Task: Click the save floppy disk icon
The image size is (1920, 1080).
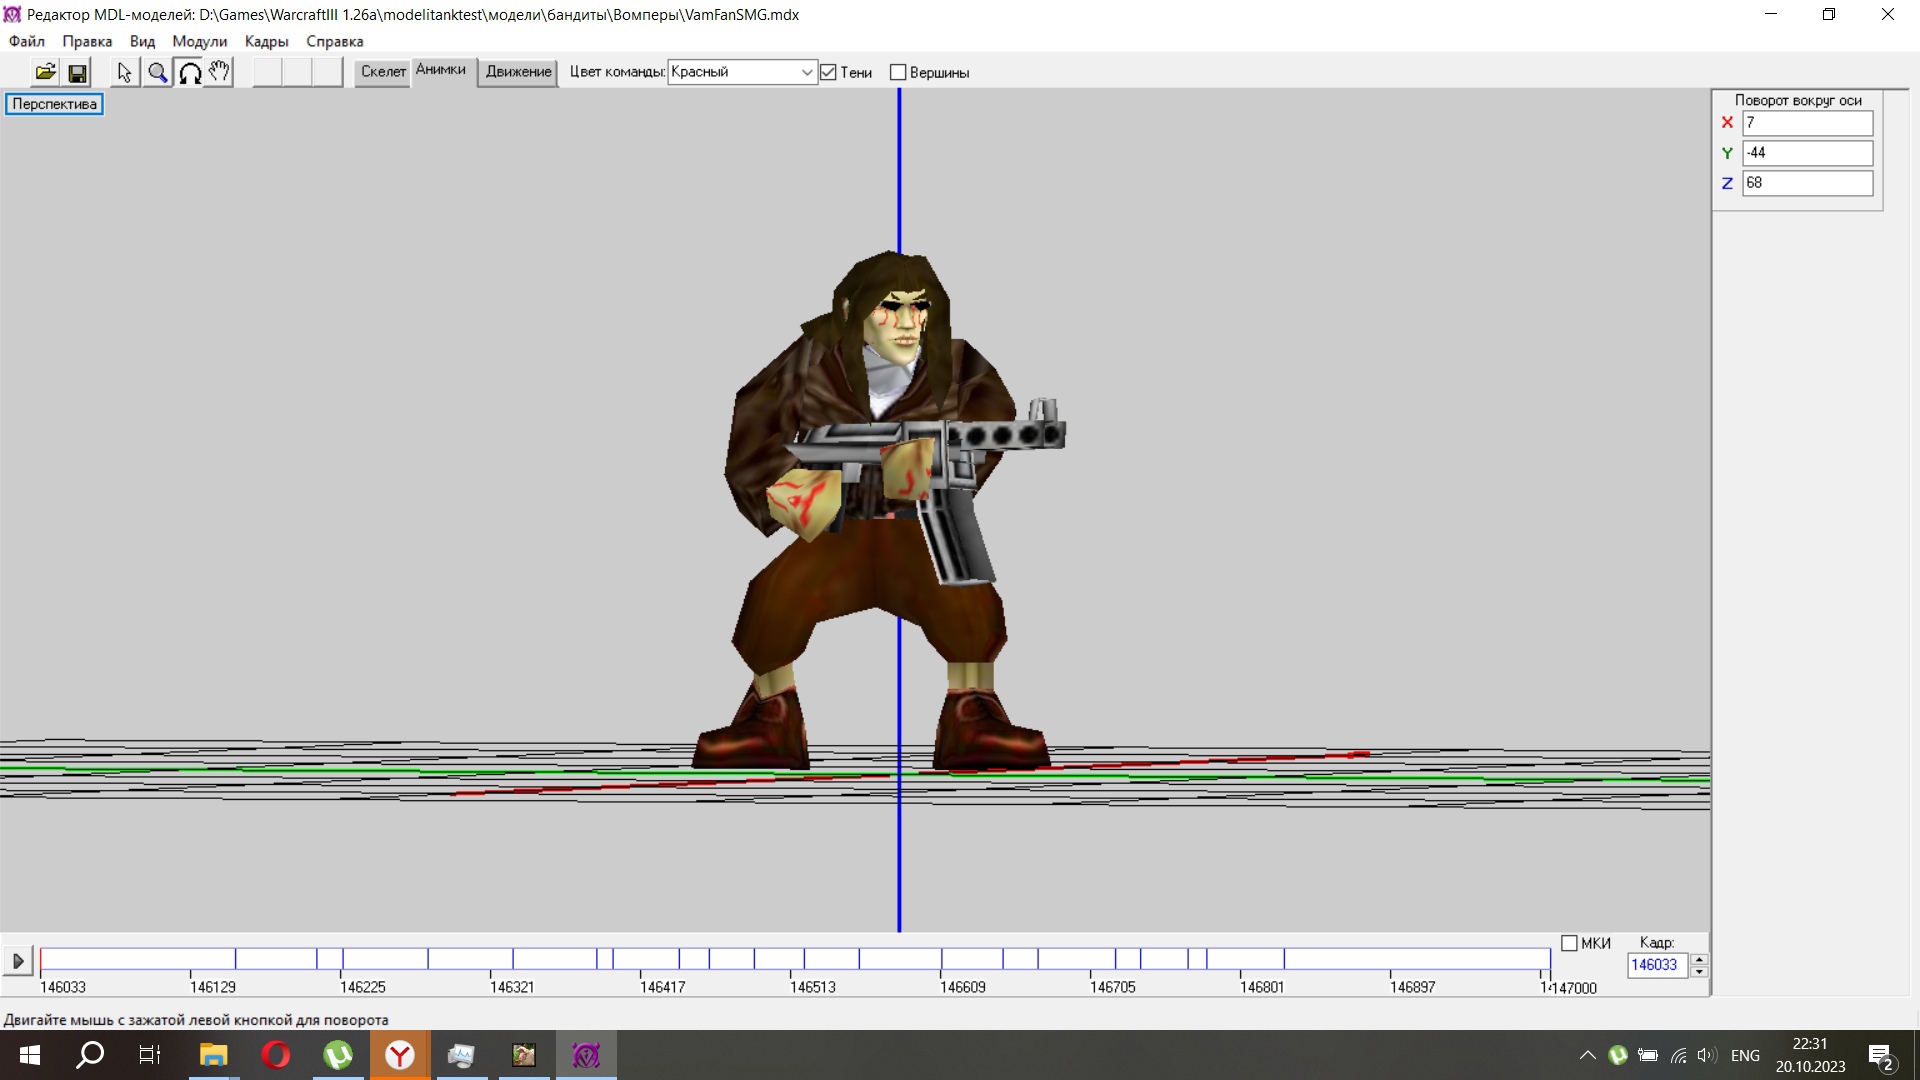Action: point(77,72)
